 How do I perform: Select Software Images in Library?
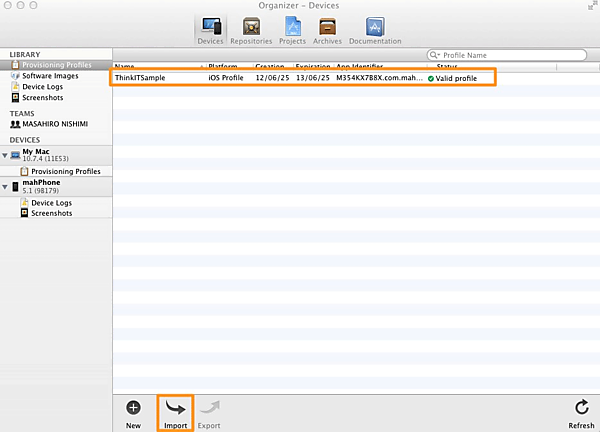(52, 75)
